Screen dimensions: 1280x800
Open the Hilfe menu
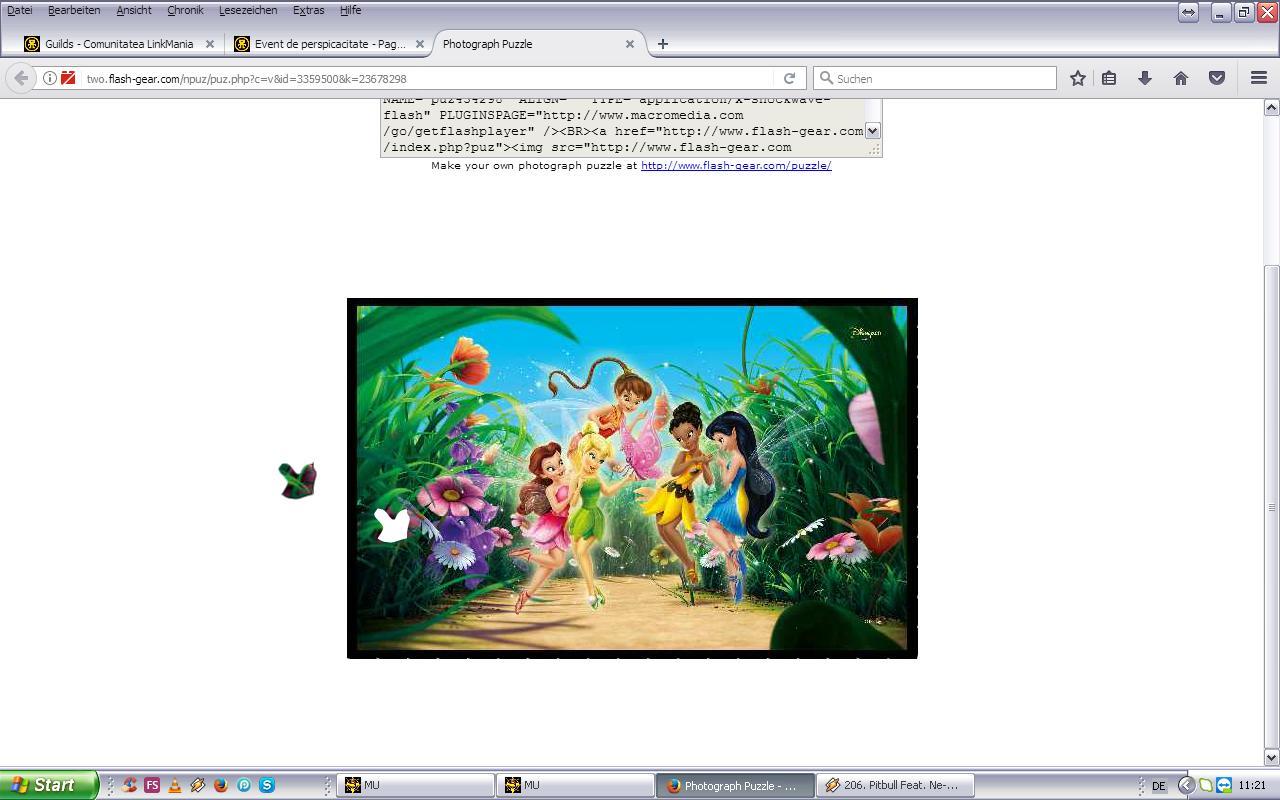click(350, 10)
